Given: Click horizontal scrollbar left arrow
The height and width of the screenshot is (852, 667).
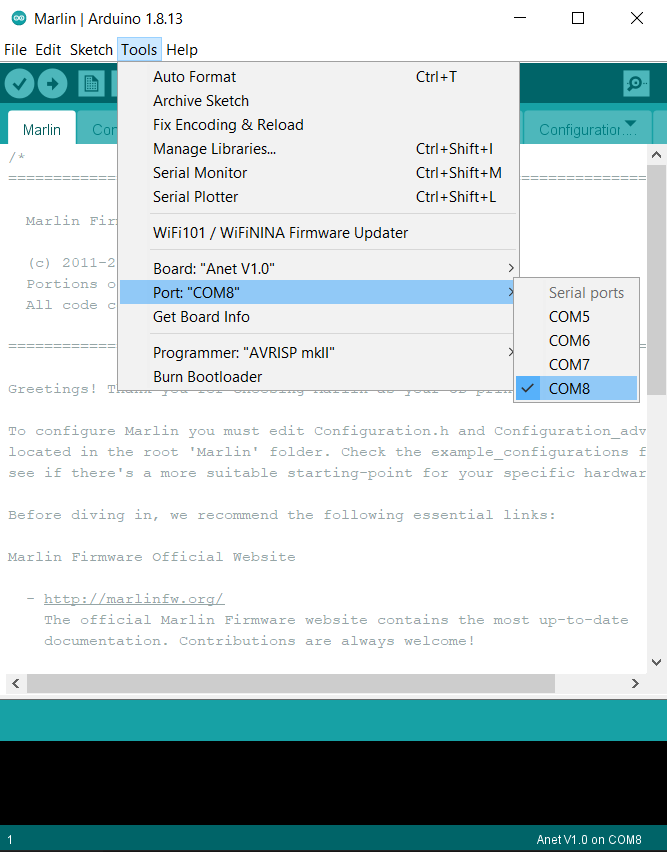Looking at the screenshot, I should 16,684.
